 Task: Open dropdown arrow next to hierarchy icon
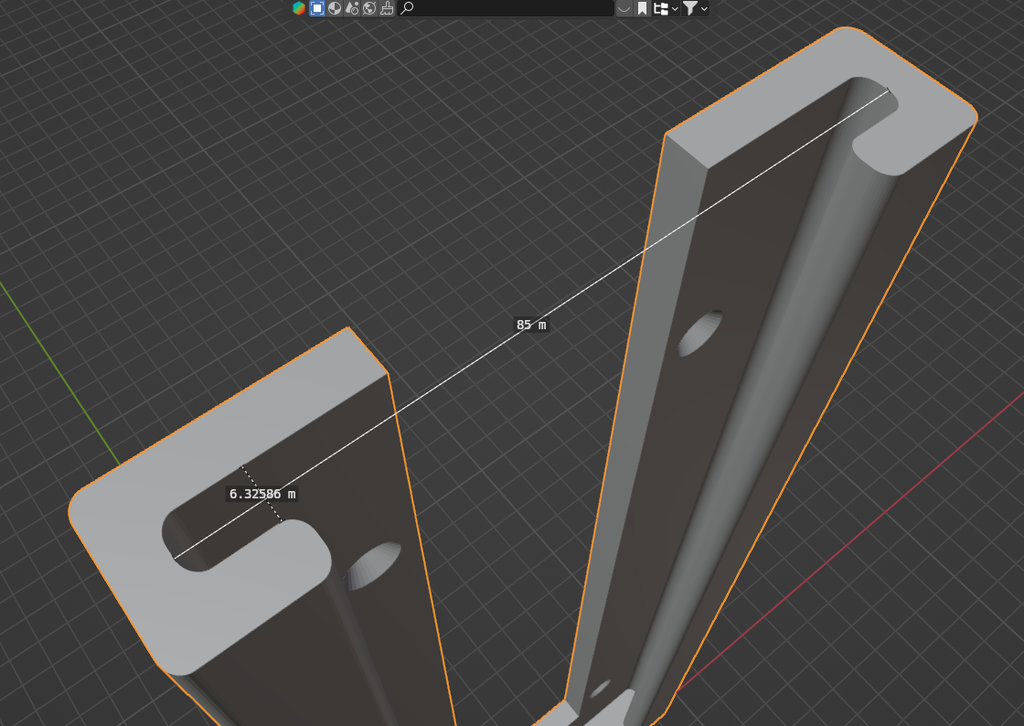click(x=675, y=8)
